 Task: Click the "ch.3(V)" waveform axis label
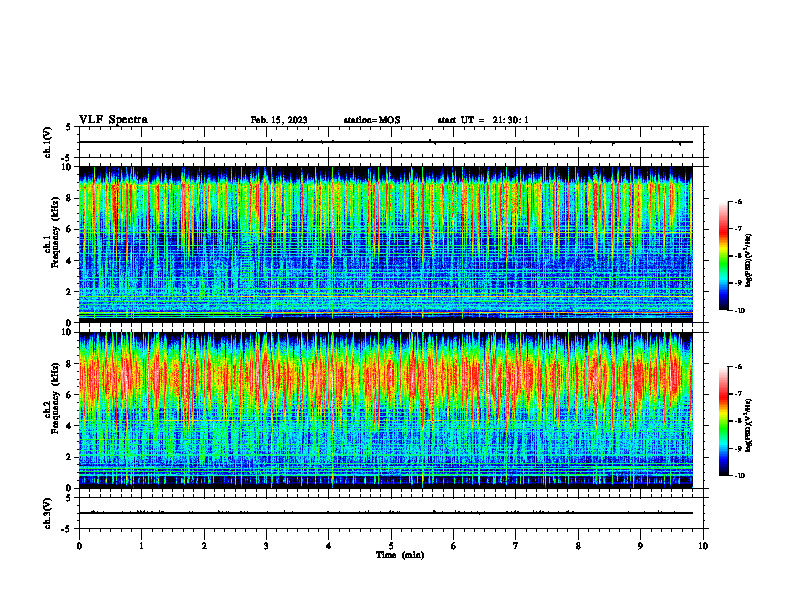tap(48, 513)
